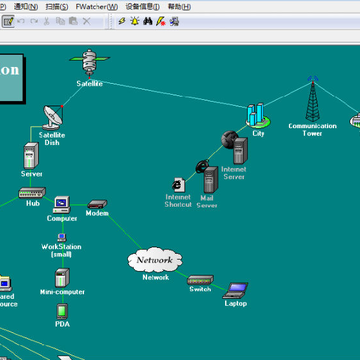The height and width of the screenshot is (360, 360).
Task: Click the alarm light toolbar icon
Action: pos(135,21)
